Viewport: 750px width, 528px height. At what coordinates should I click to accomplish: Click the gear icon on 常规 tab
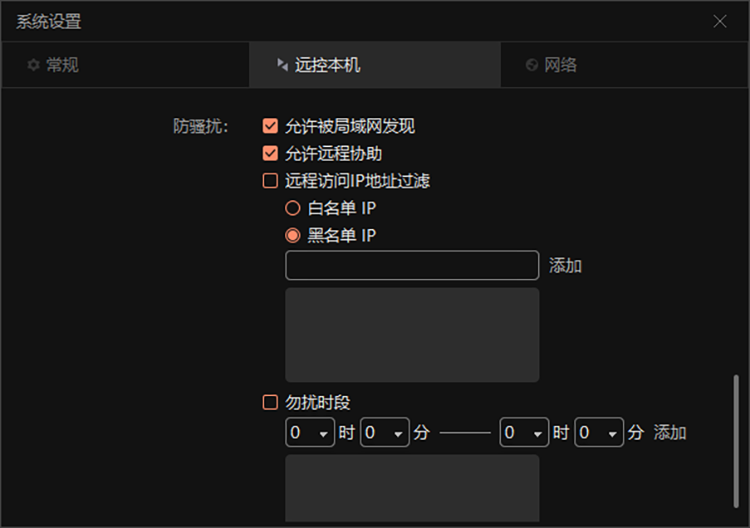click(x=33, y=65)
